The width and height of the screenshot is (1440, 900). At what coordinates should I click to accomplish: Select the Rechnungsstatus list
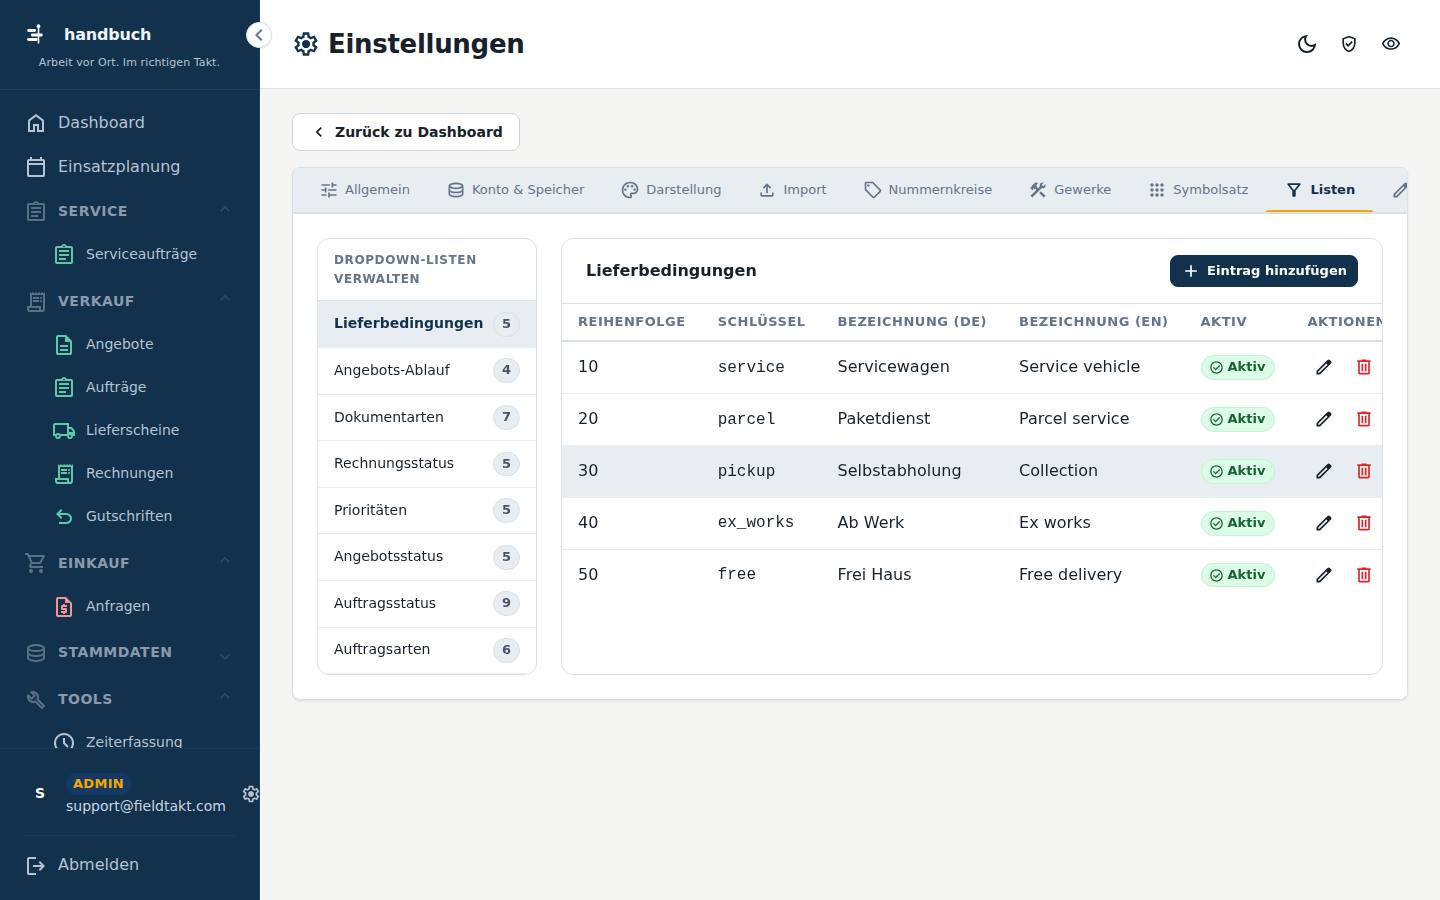pos(427,463)
